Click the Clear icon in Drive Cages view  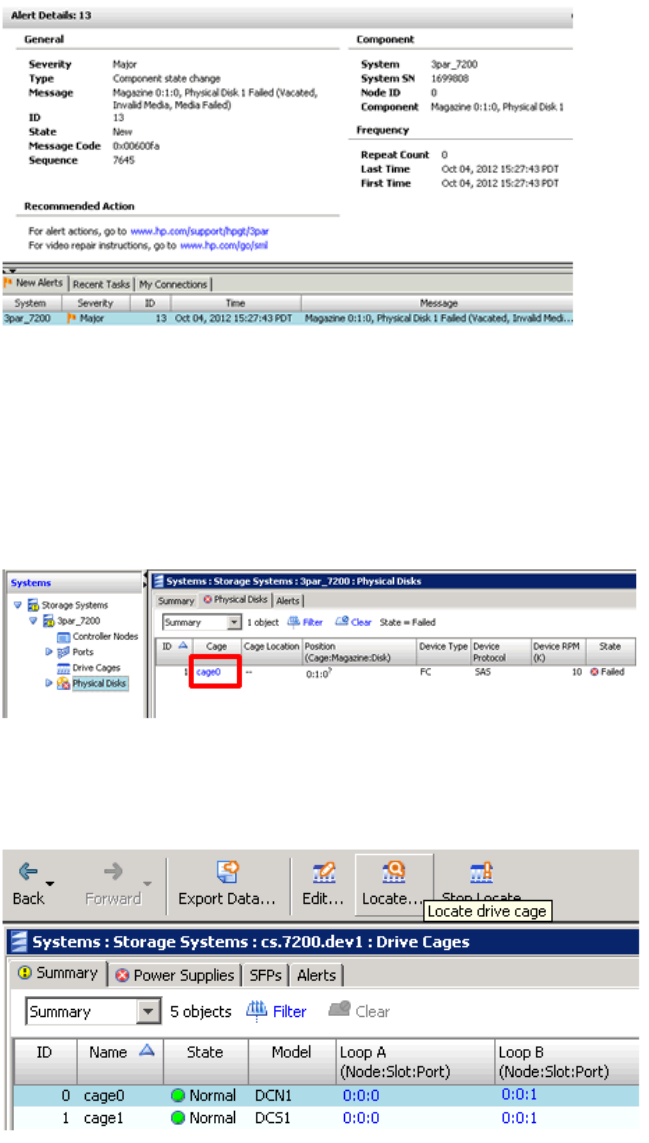(339, 1010)
